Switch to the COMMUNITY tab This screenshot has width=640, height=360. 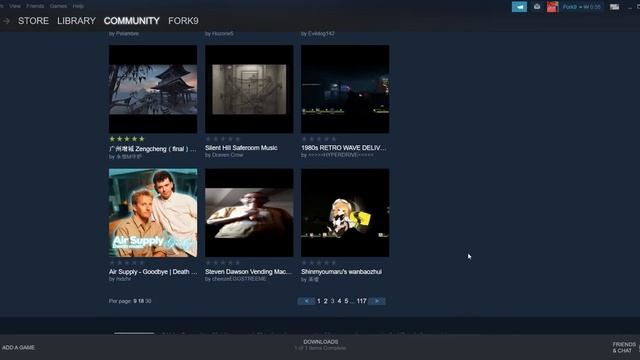click(131, 21)
